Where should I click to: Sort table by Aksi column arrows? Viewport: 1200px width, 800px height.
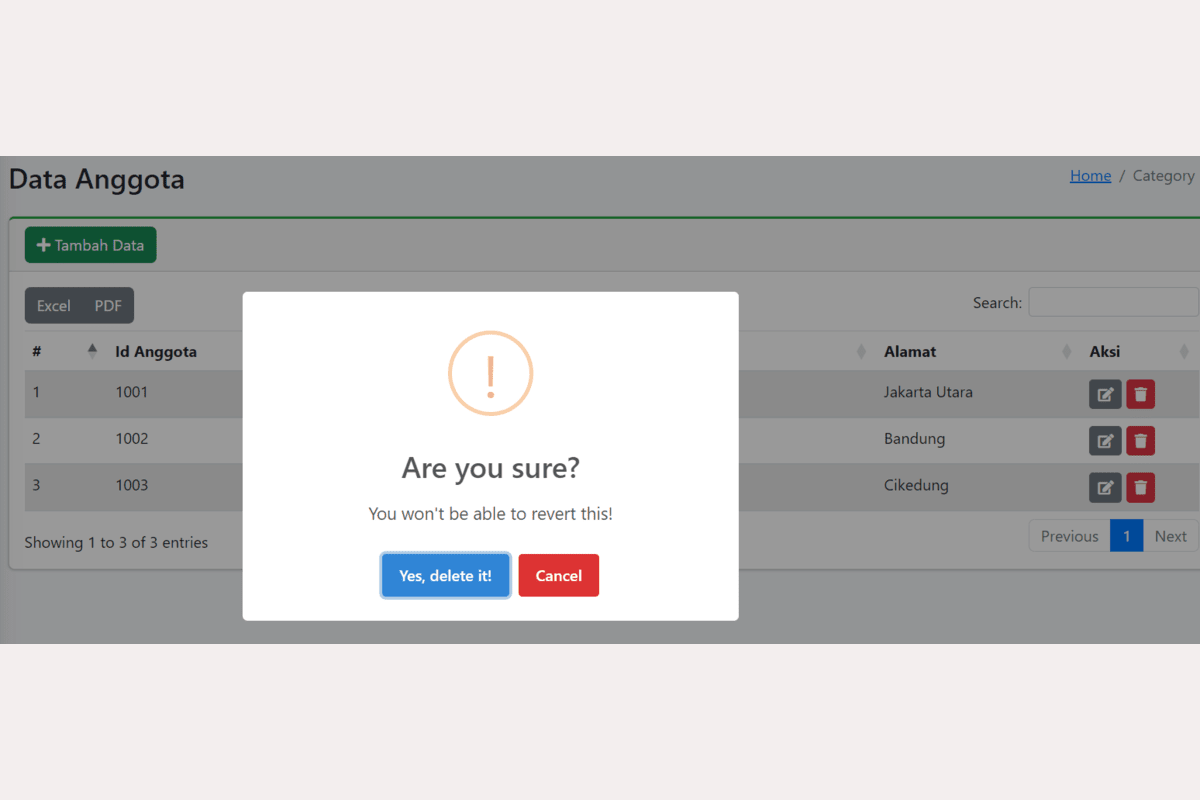[1184, 352]
